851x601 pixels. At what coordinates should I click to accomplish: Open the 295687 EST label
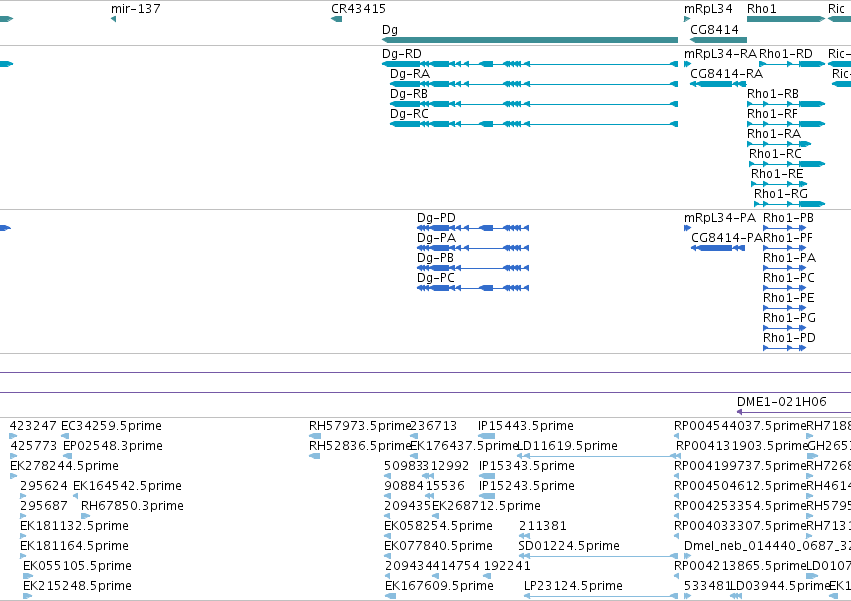click(x=44, y=507)
